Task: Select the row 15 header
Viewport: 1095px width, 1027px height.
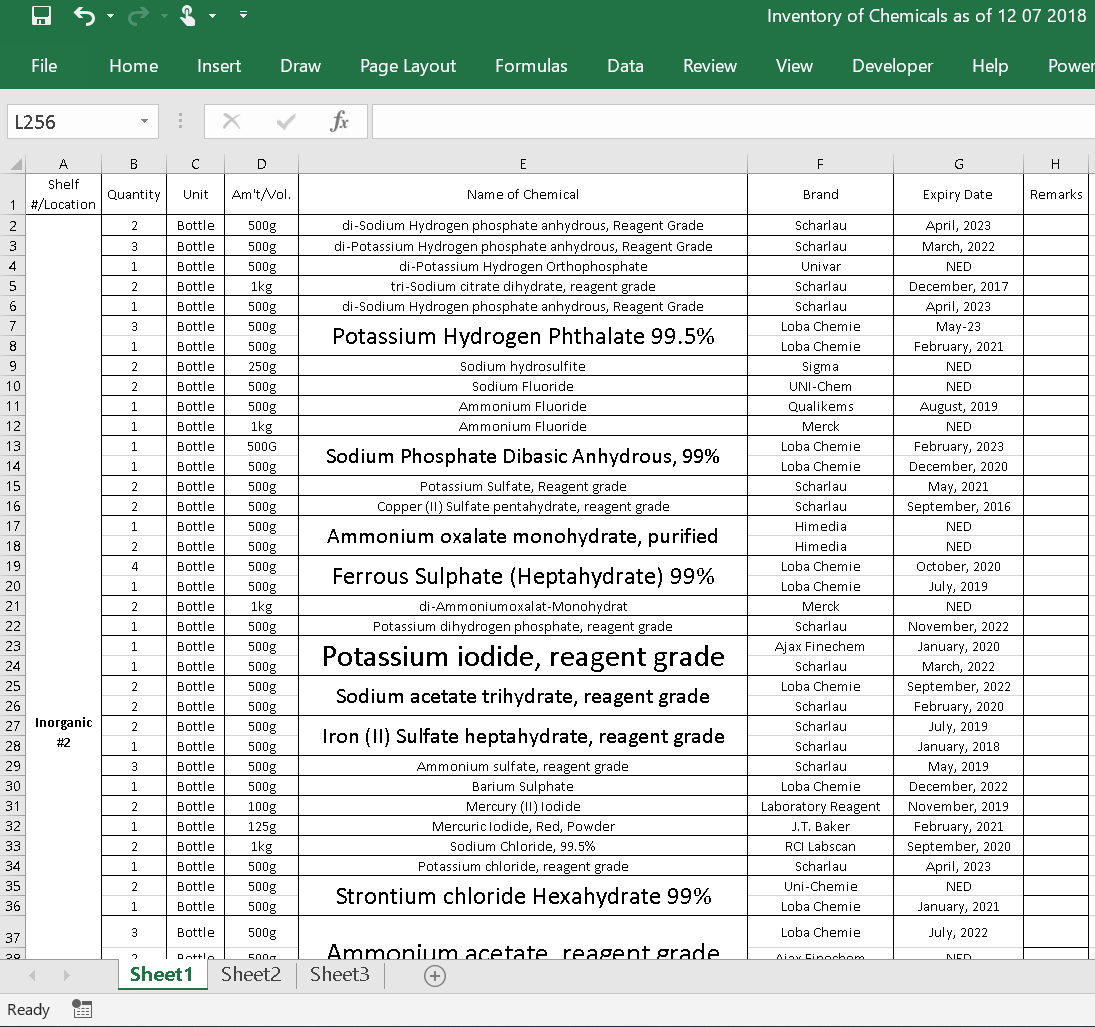Action: pos(13,486)
